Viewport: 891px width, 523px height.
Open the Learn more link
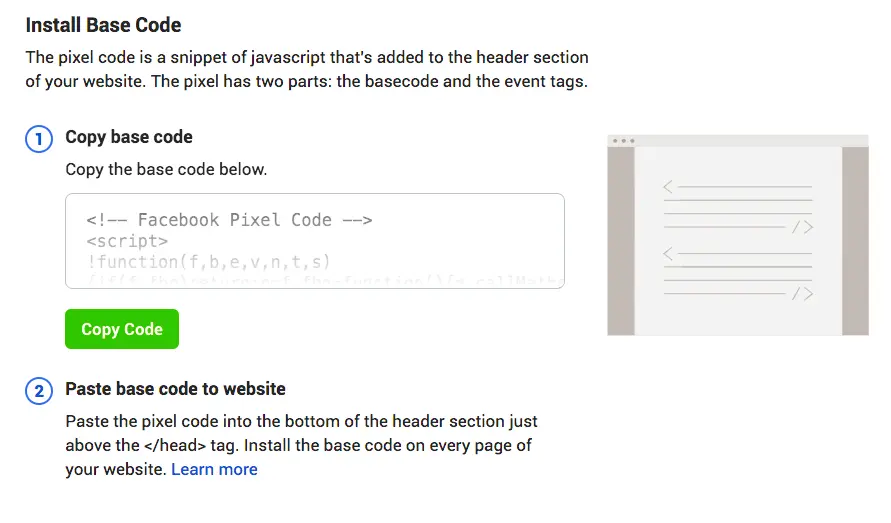214,469
